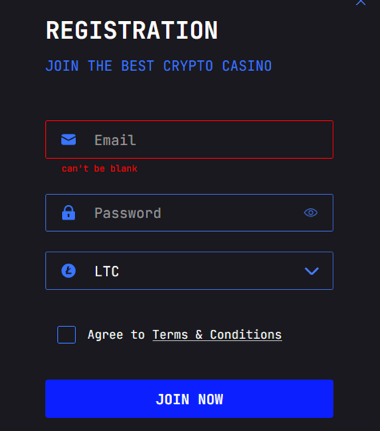The width and height of the screenshot is (380, 431).
Task: Close the registration dialog with X
Action: pos(361,2)
